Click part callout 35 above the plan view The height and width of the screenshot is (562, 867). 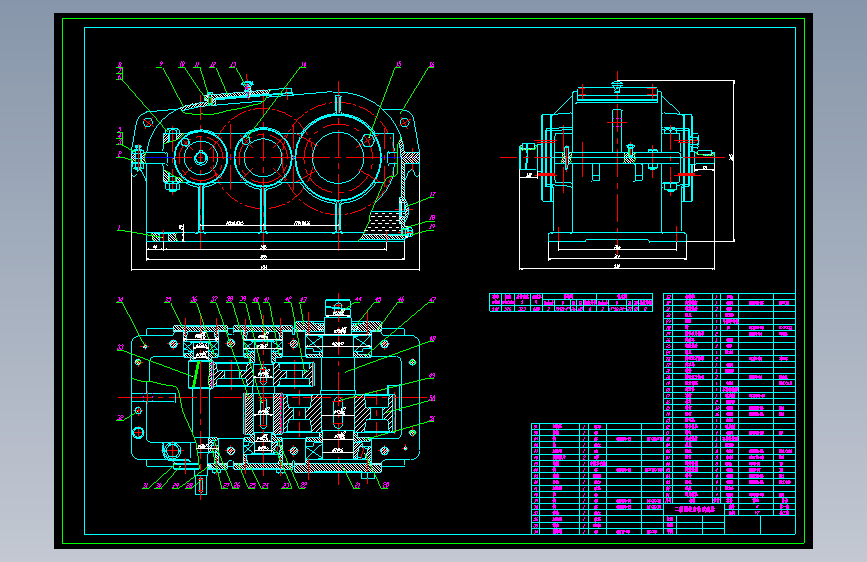(168, 300)
